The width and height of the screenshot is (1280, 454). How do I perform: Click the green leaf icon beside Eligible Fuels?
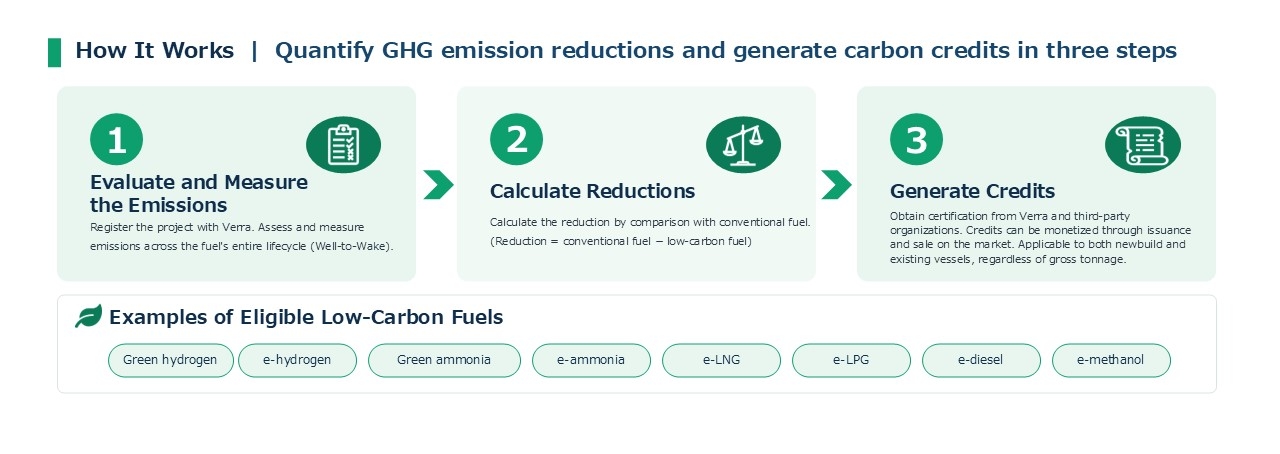[x=88, y=317]
